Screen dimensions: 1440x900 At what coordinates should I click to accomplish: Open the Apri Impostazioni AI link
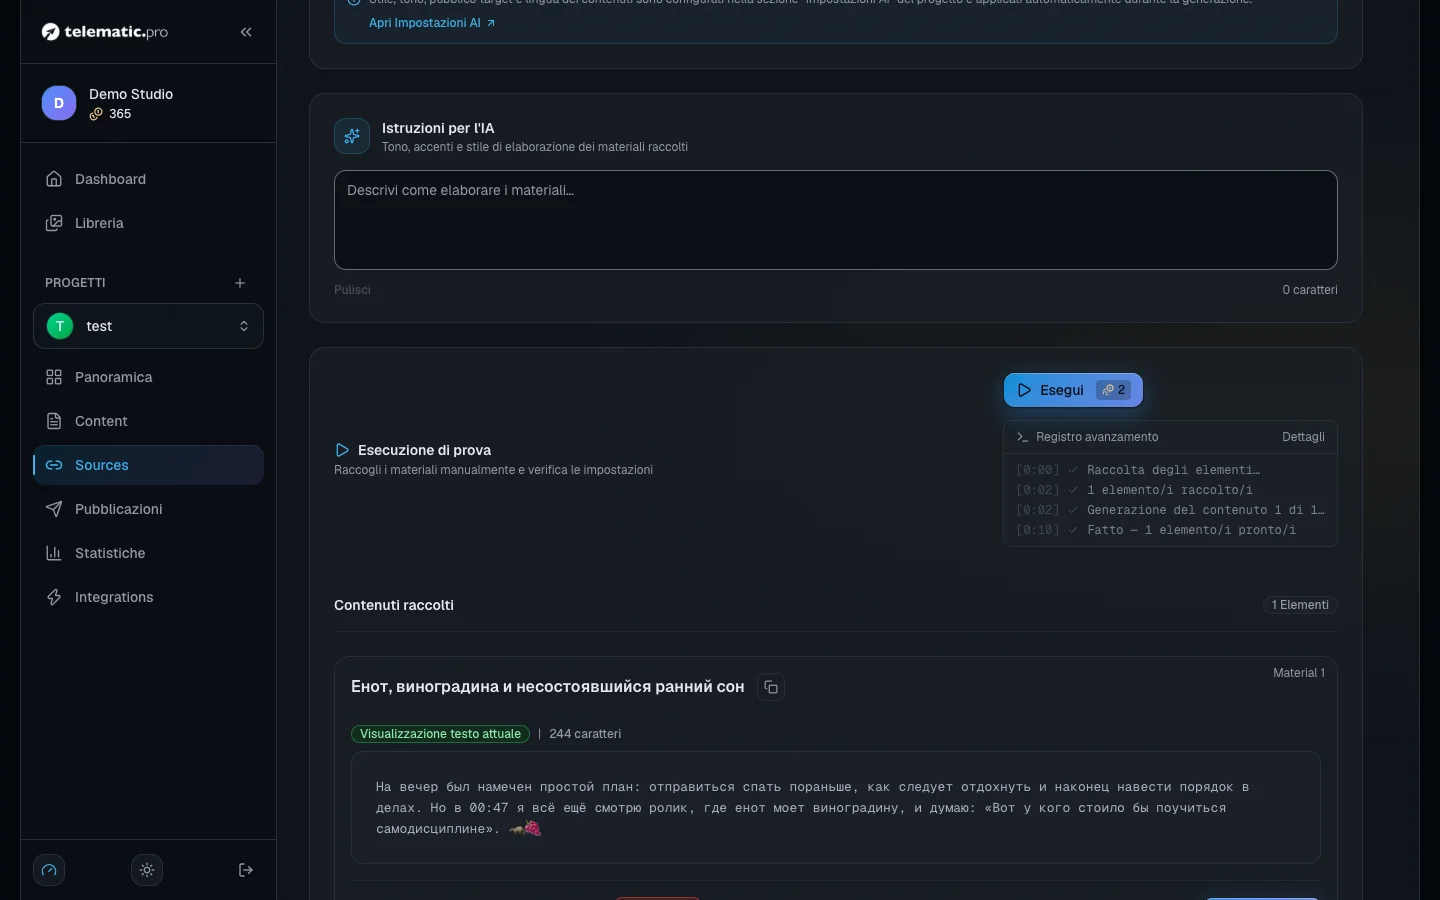pos(432,23)
